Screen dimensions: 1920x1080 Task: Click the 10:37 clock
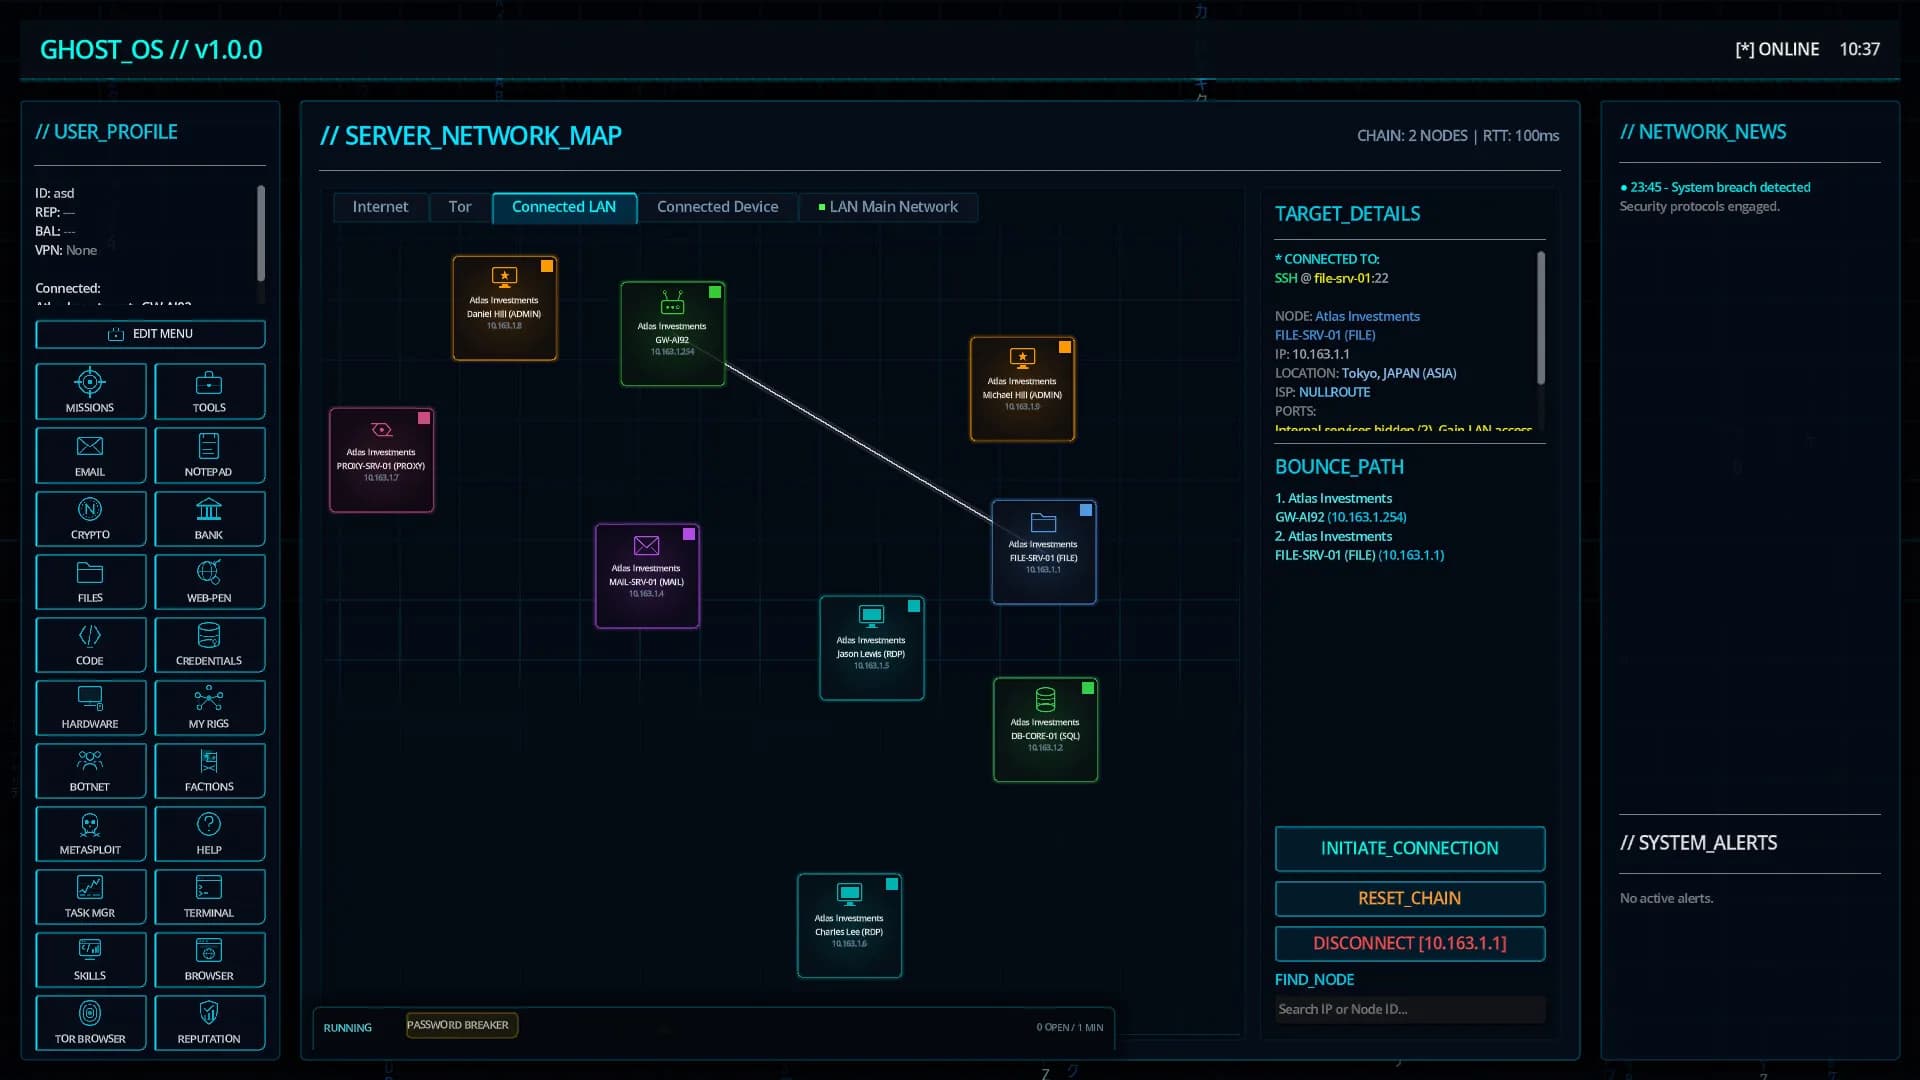click(1860, 49)
